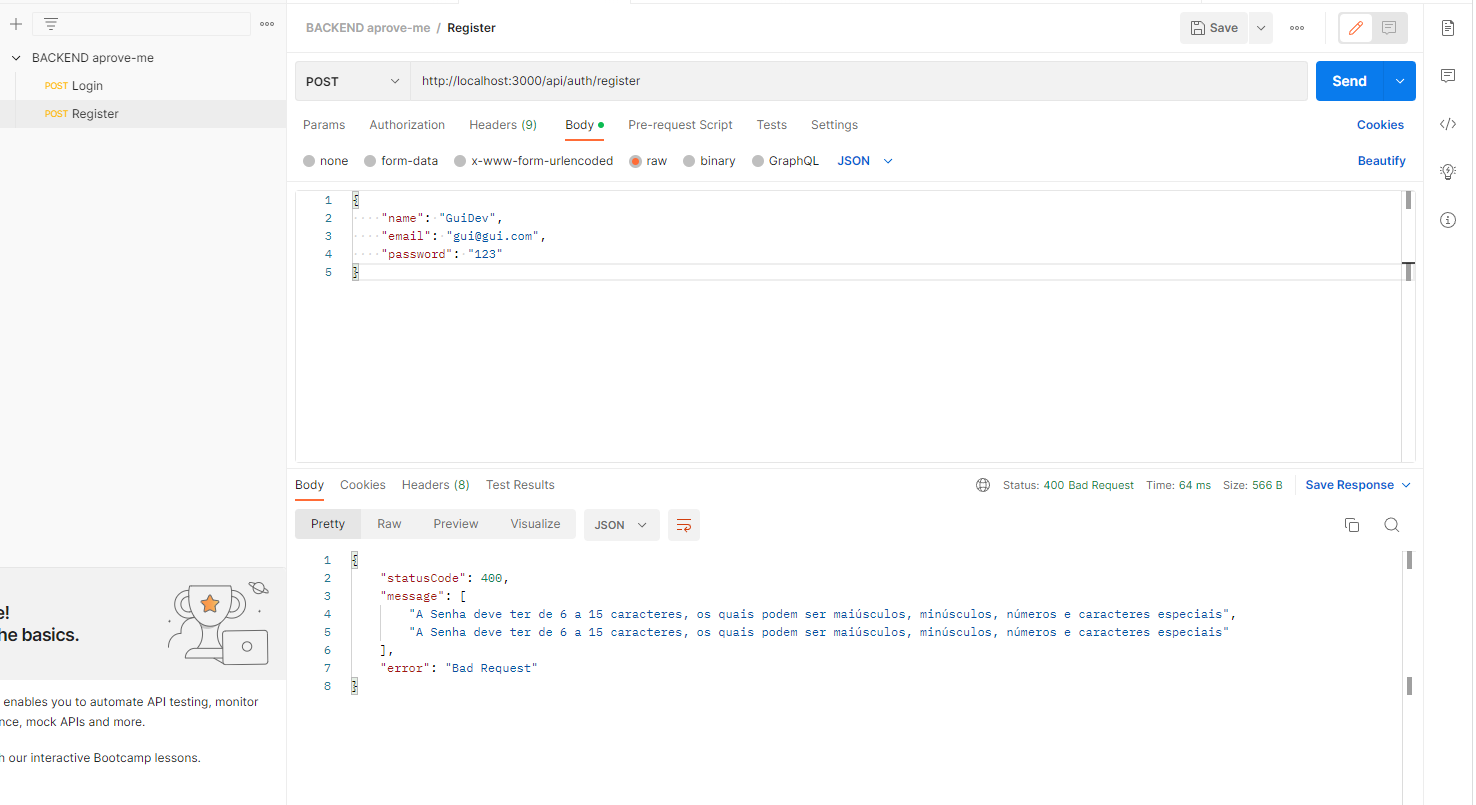Image resolution: width=1476 pixels, height=805 pixels.
Task: Open Postbot suggestions via lightbulb icon
Action: 1448,171
